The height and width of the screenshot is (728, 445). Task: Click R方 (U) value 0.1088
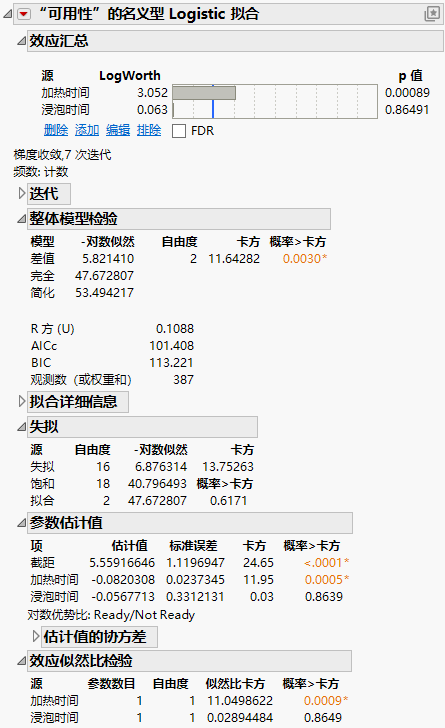coord(175,329)
